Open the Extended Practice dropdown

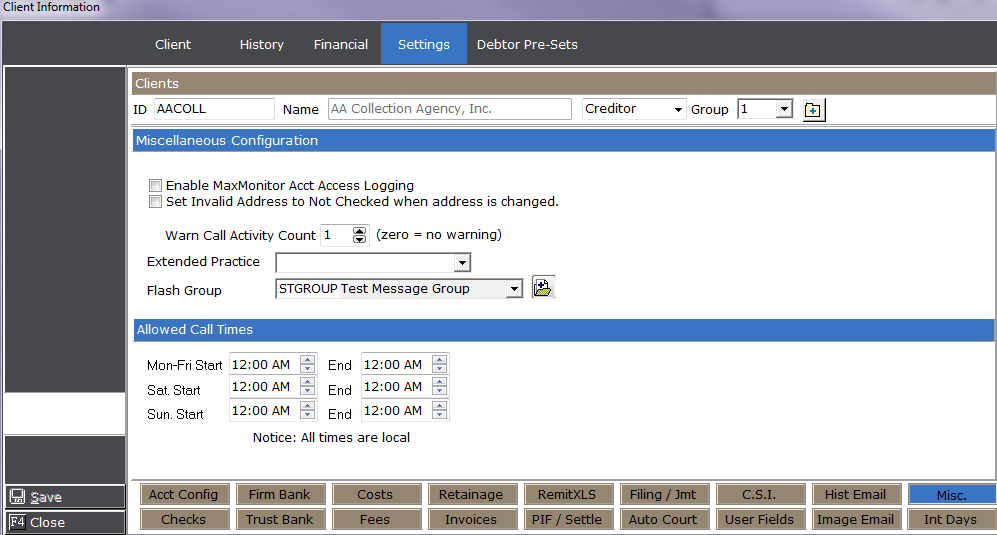click(461, 263)
